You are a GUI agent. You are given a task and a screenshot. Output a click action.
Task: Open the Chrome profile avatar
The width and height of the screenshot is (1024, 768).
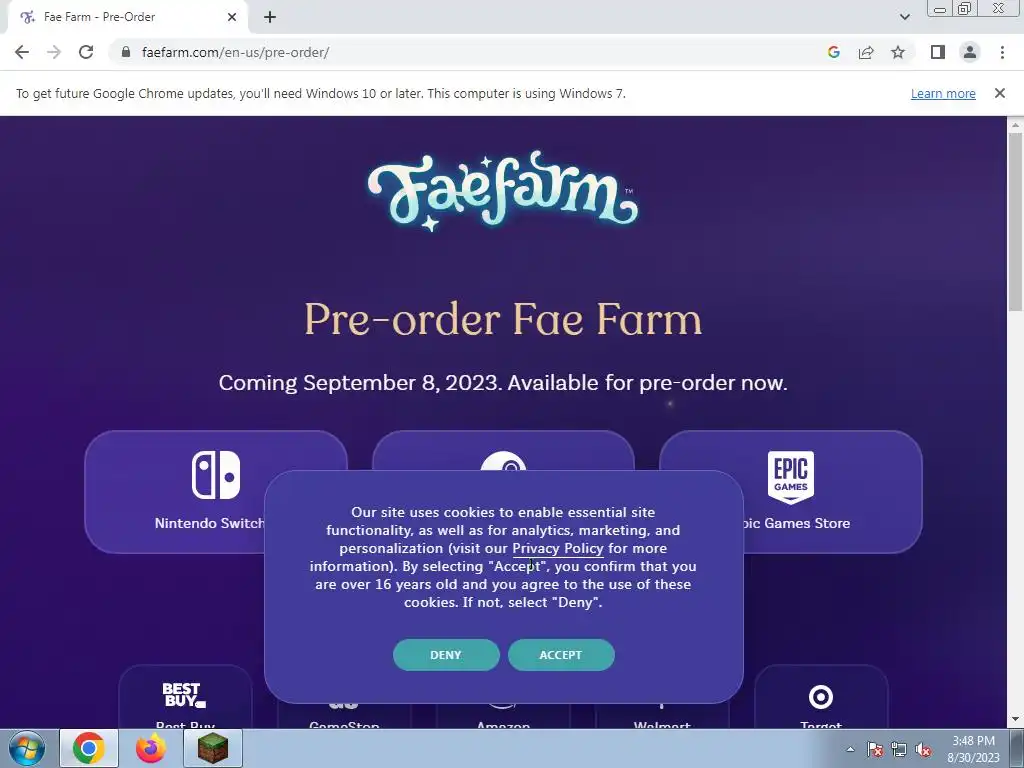970,52
